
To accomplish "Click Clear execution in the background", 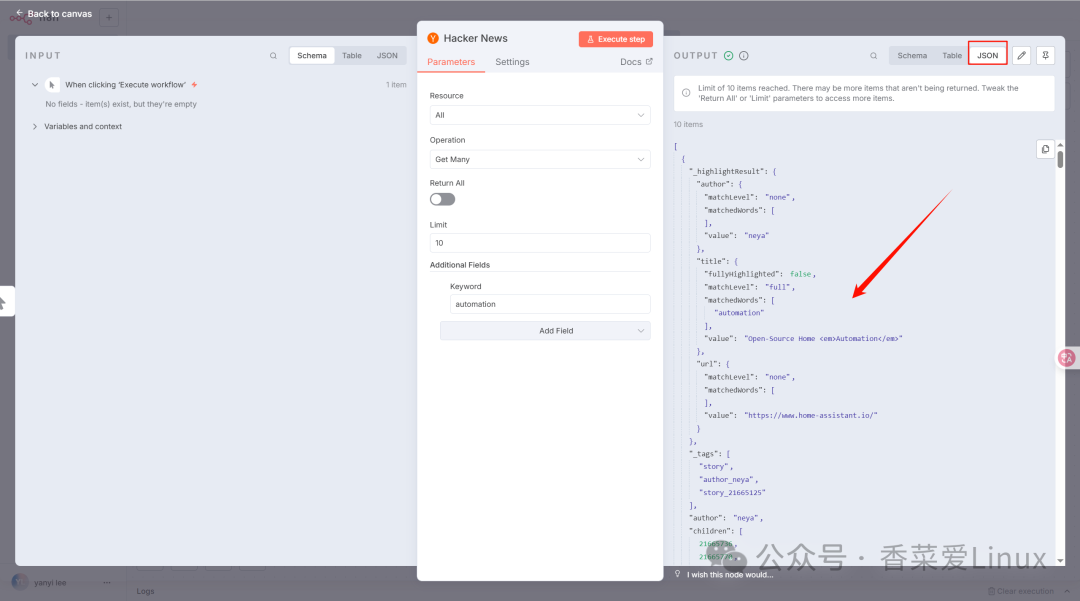I will [x=1020, y=591].
